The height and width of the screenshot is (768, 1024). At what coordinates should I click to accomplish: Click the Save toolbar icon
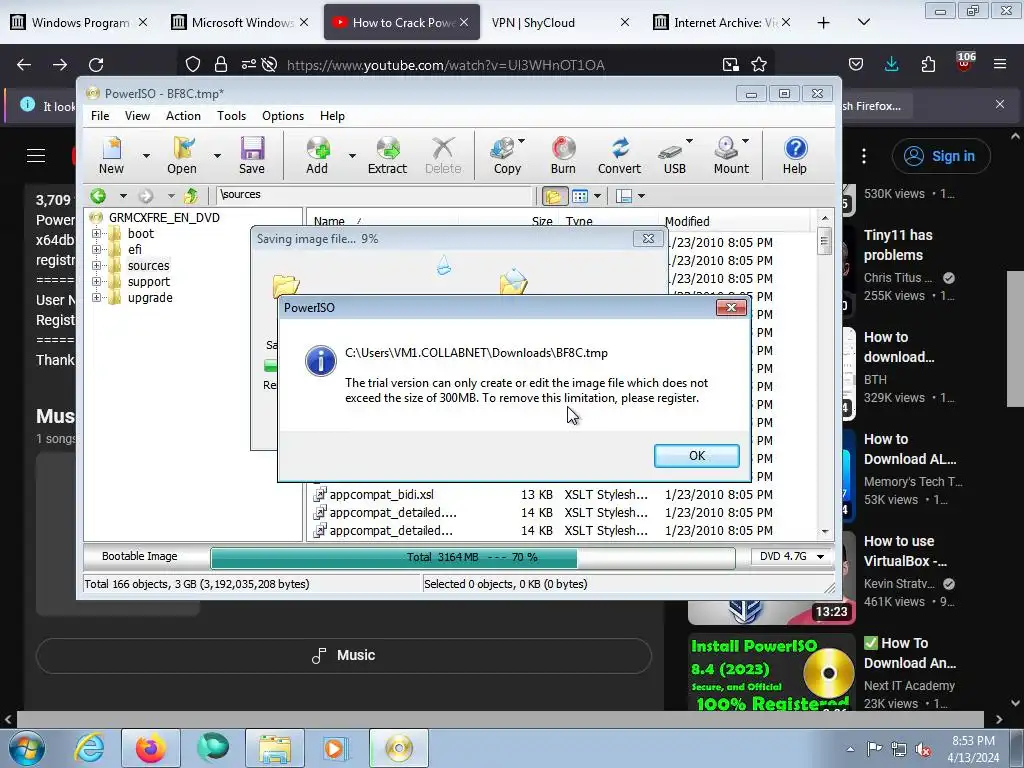(252, 155)
